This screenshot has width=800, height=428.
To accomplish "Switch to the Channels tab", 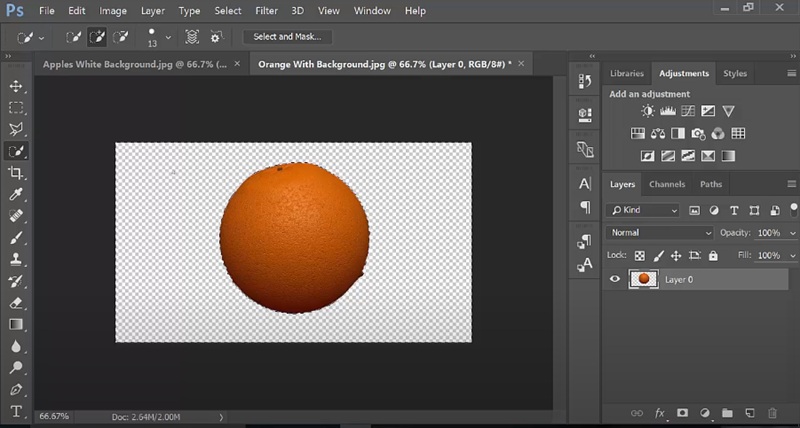I will click(x=667, y=184).
